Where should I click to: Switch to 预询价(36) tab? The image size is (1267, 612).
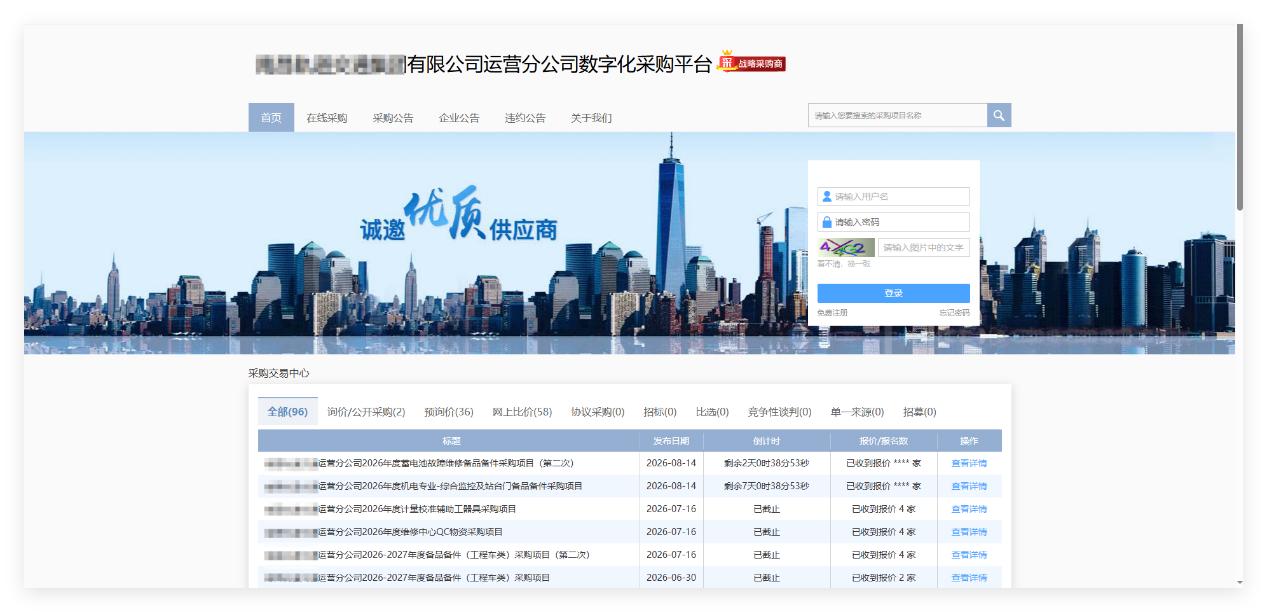449,412
